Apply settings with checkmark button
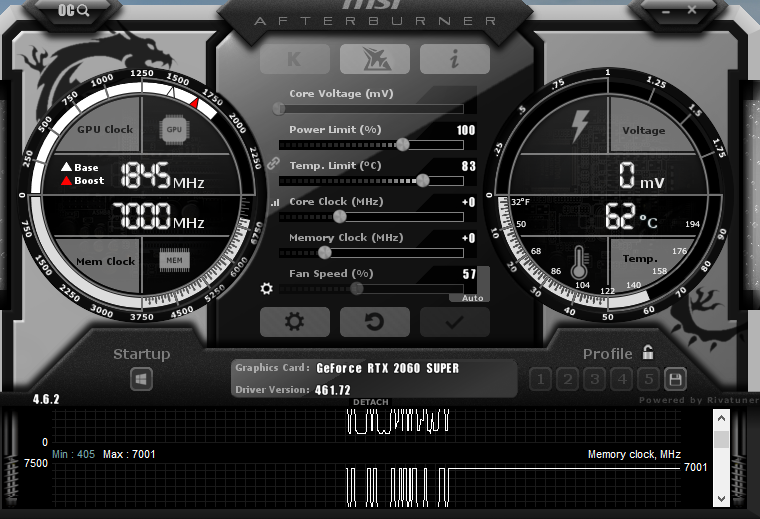 455,322
